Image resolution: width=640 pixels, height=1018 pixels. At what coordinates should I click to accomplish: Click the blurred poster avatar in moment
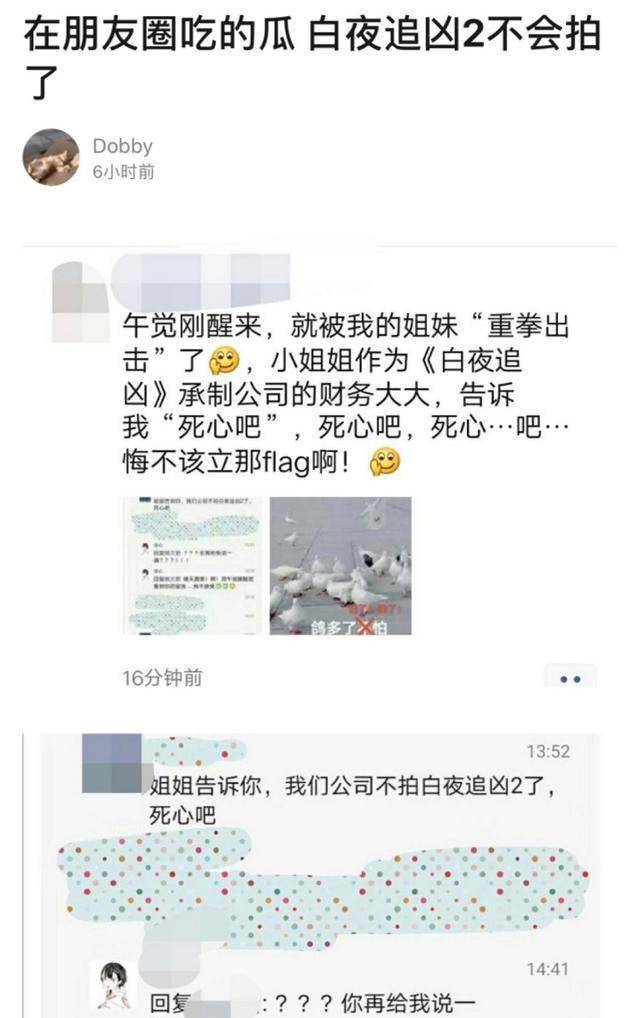(81, 302)
